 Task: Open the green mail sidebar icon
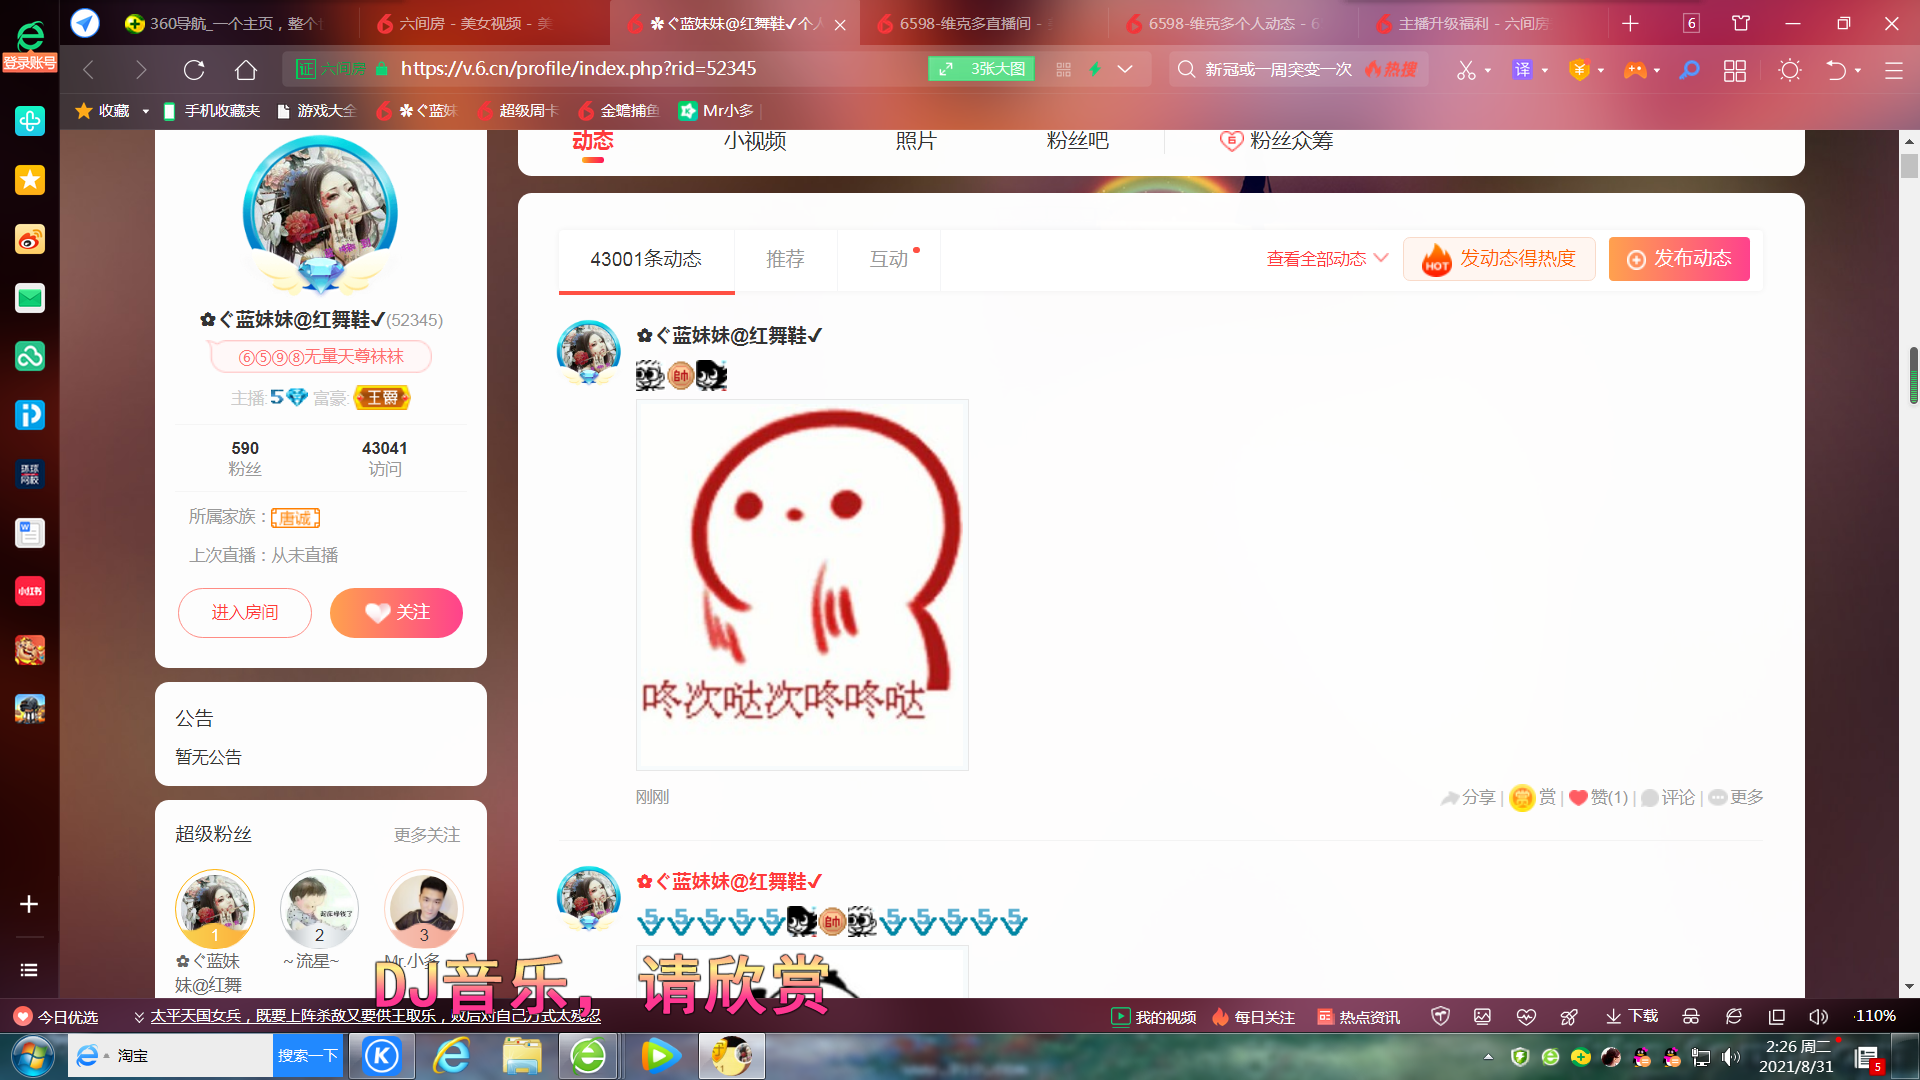30,298
